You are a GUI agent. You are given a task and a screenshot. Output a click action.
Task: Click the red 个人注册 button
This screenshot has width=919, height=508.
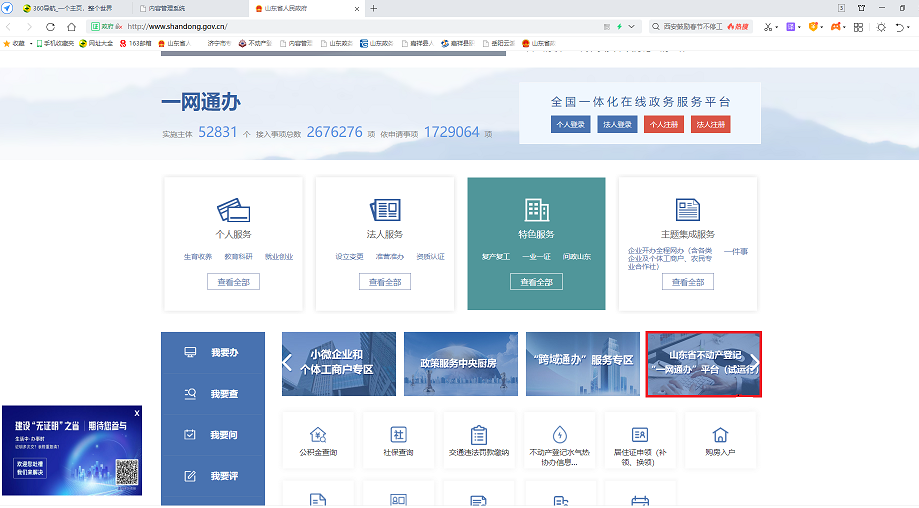pos(663,124)
